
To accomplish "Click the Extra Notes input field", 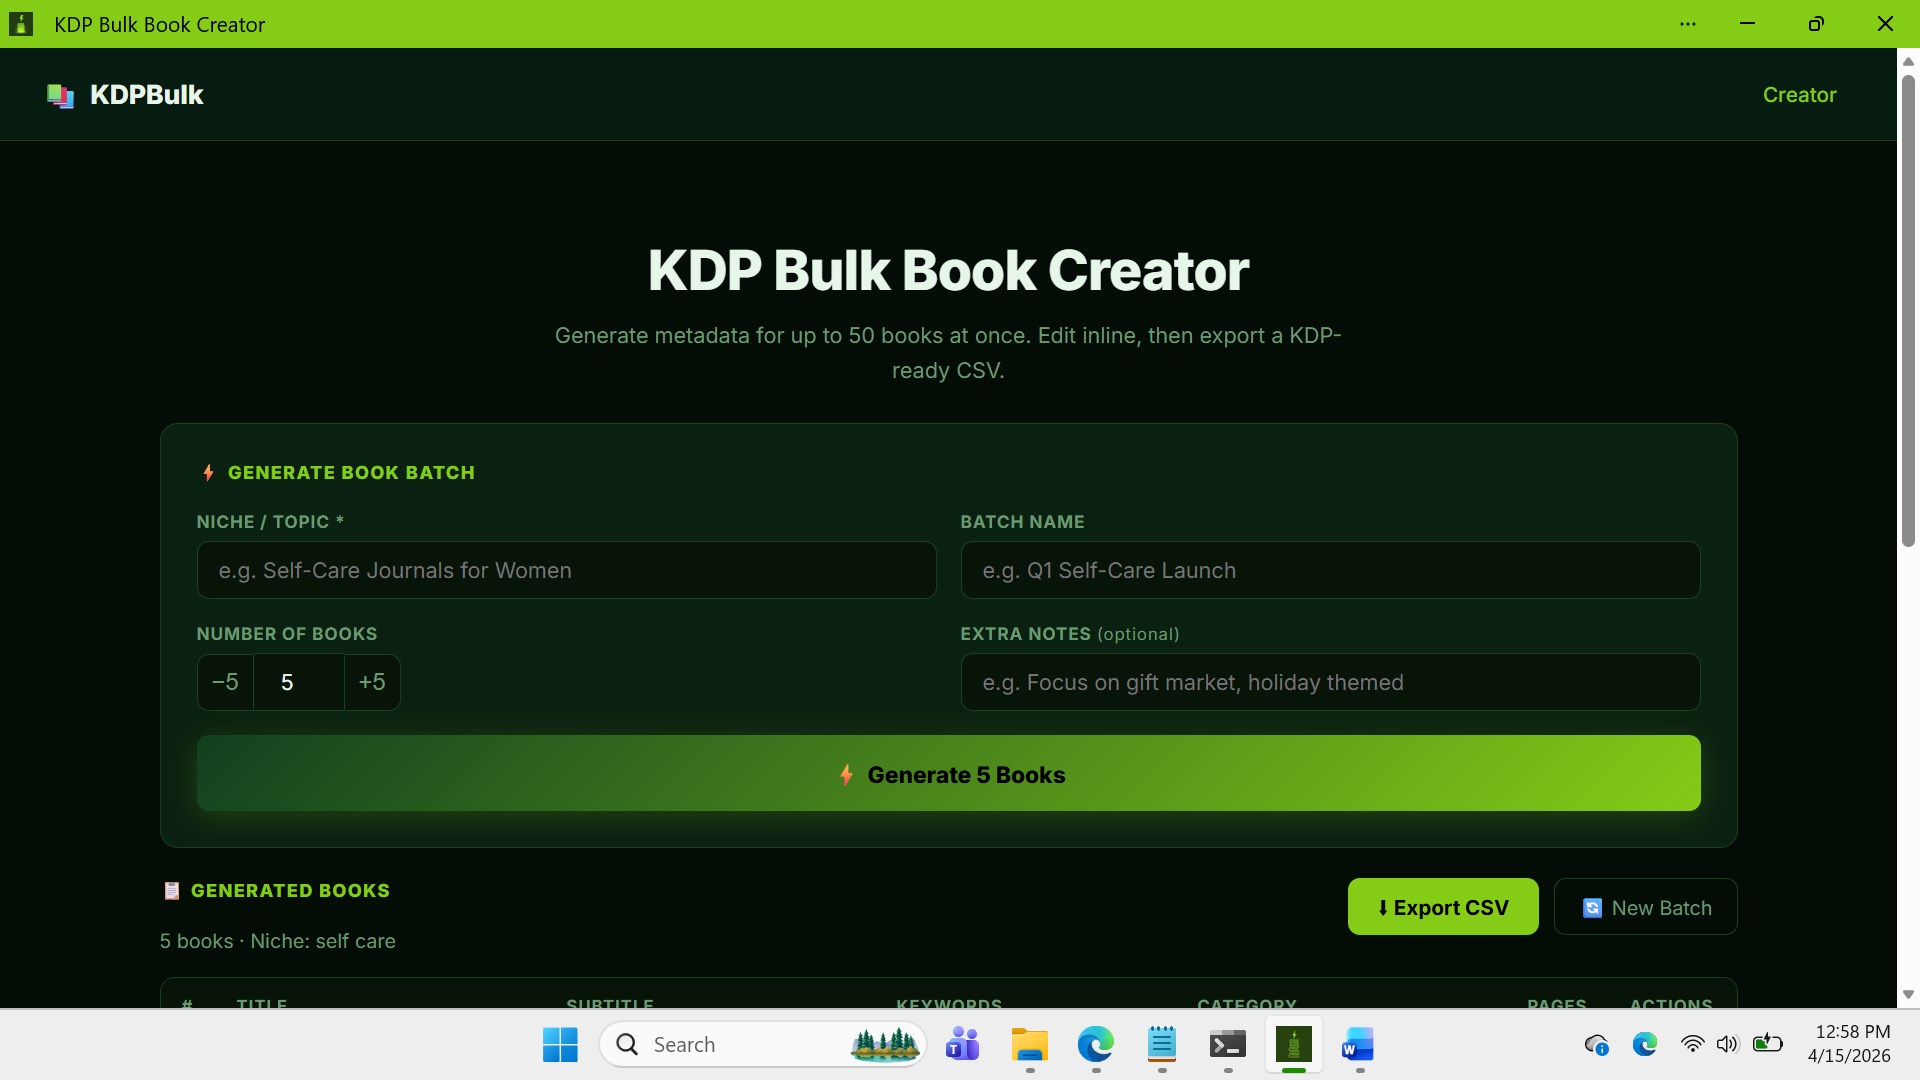I will 1330,682.
